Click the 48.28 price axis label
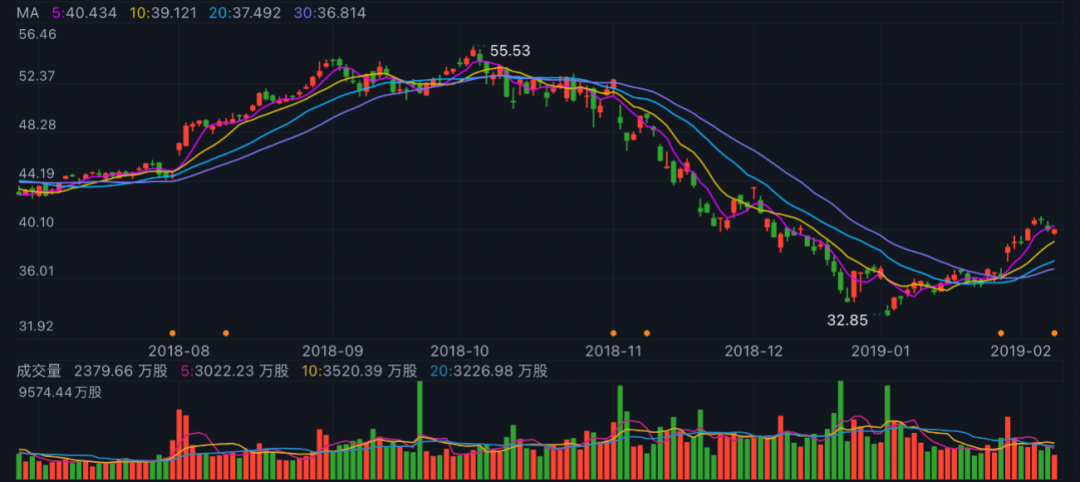The width and height of the screenshot is (1080, 482). [38, 126]
